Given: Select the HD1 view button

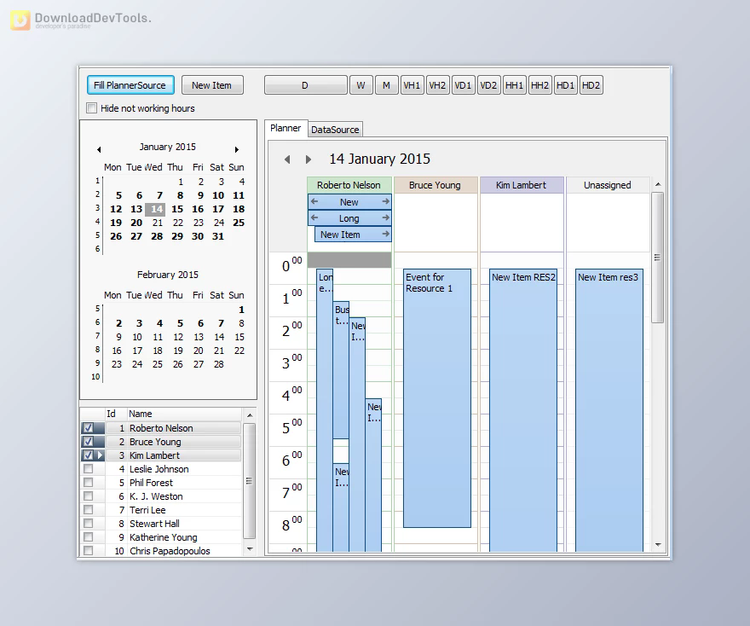Looking at the screenshot, I should [565, 86].
